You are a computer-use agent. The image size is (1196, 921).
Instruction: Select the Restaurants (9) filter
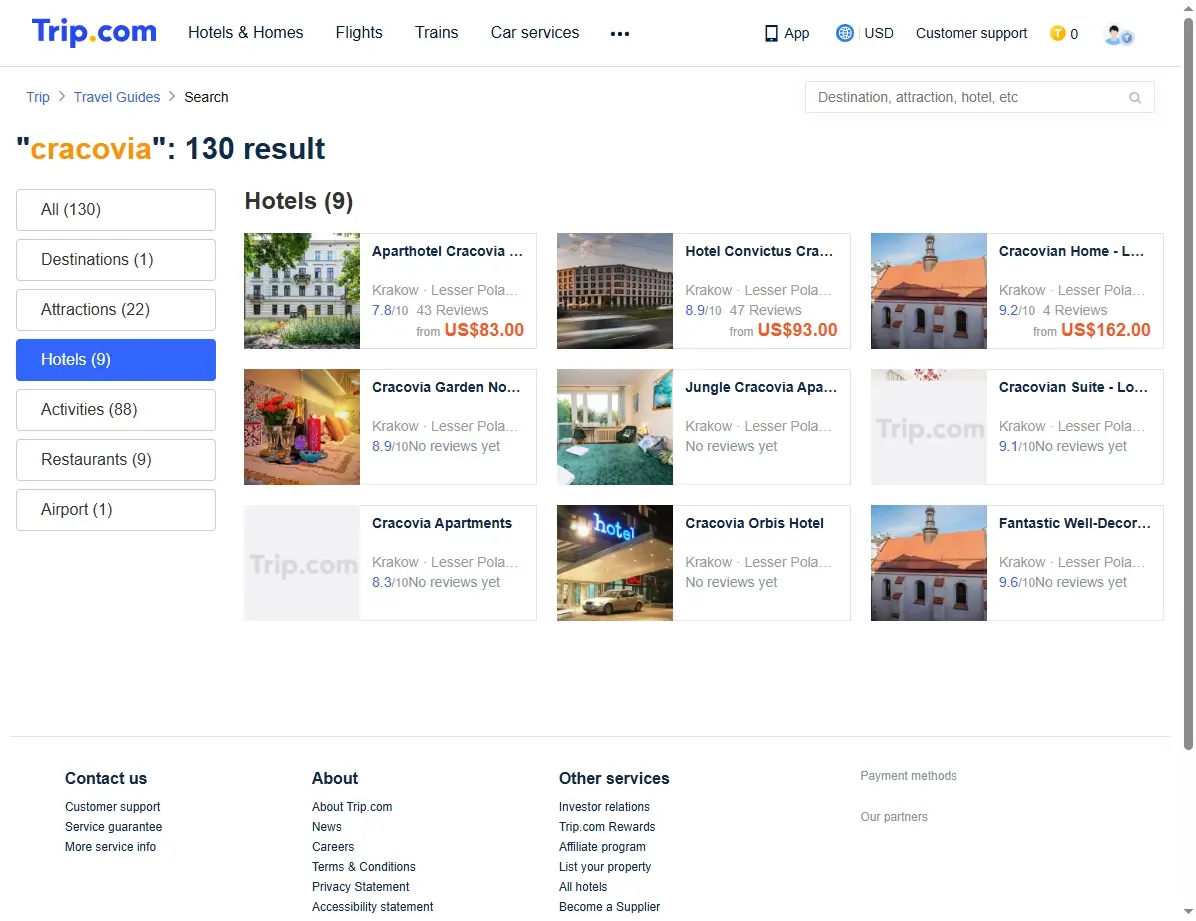116,459
